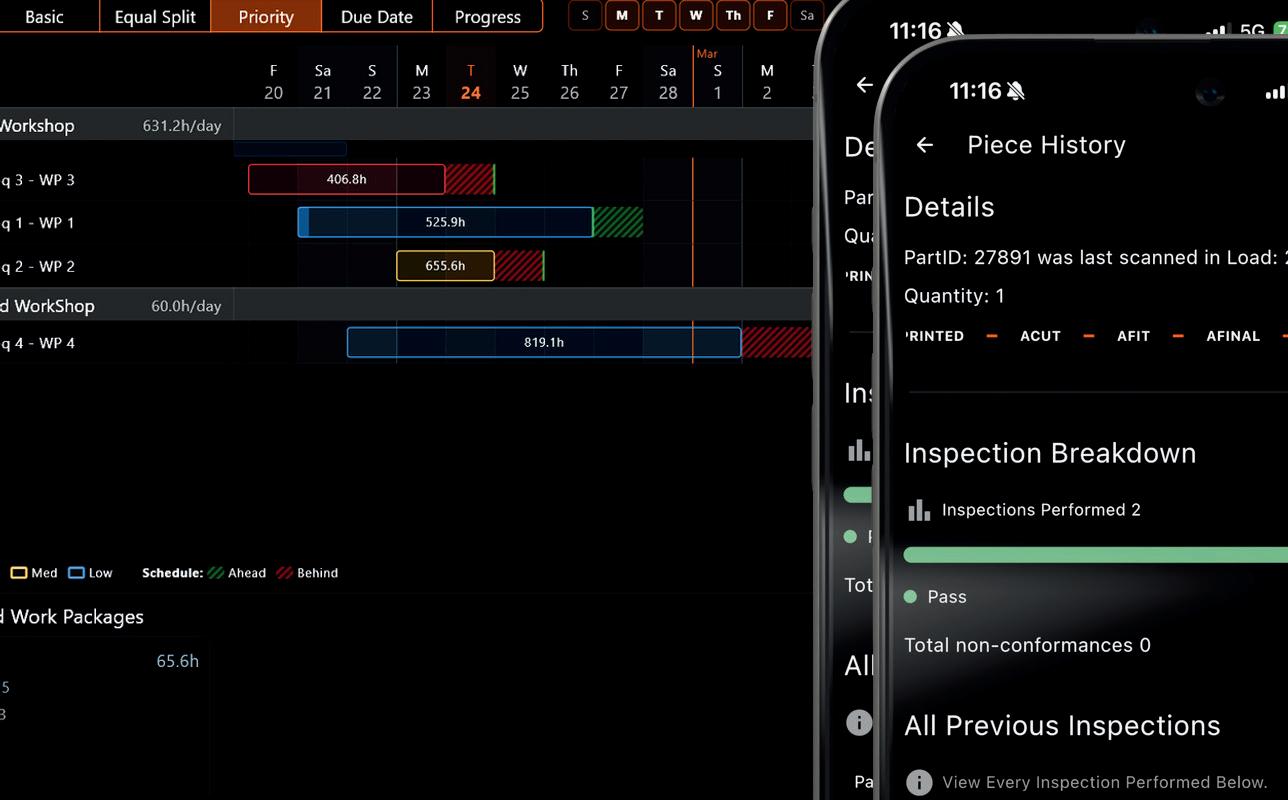Image resolution: width=1288 pixels, height=800 pixels.
Task: Tap the PRINTED stage in the piece timeline
Action: [934, 336]
